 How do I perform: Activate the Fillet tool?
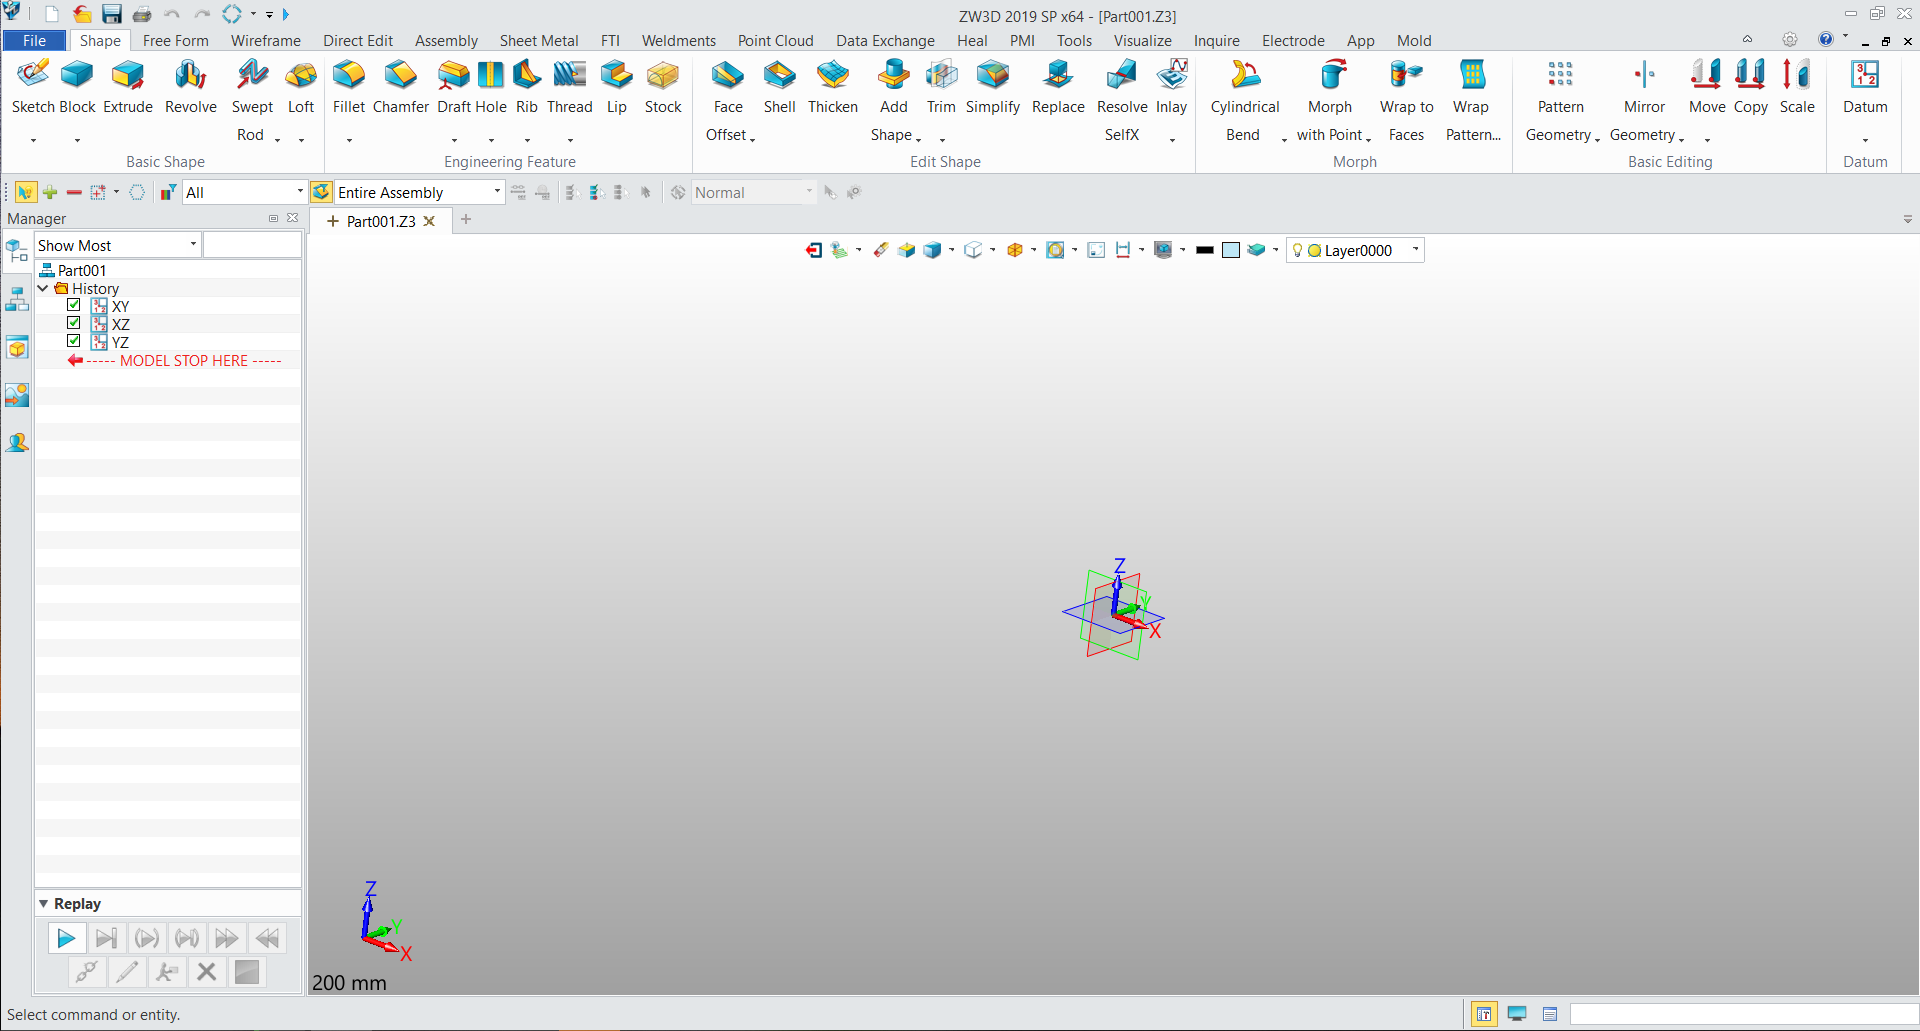pos(349,85)
